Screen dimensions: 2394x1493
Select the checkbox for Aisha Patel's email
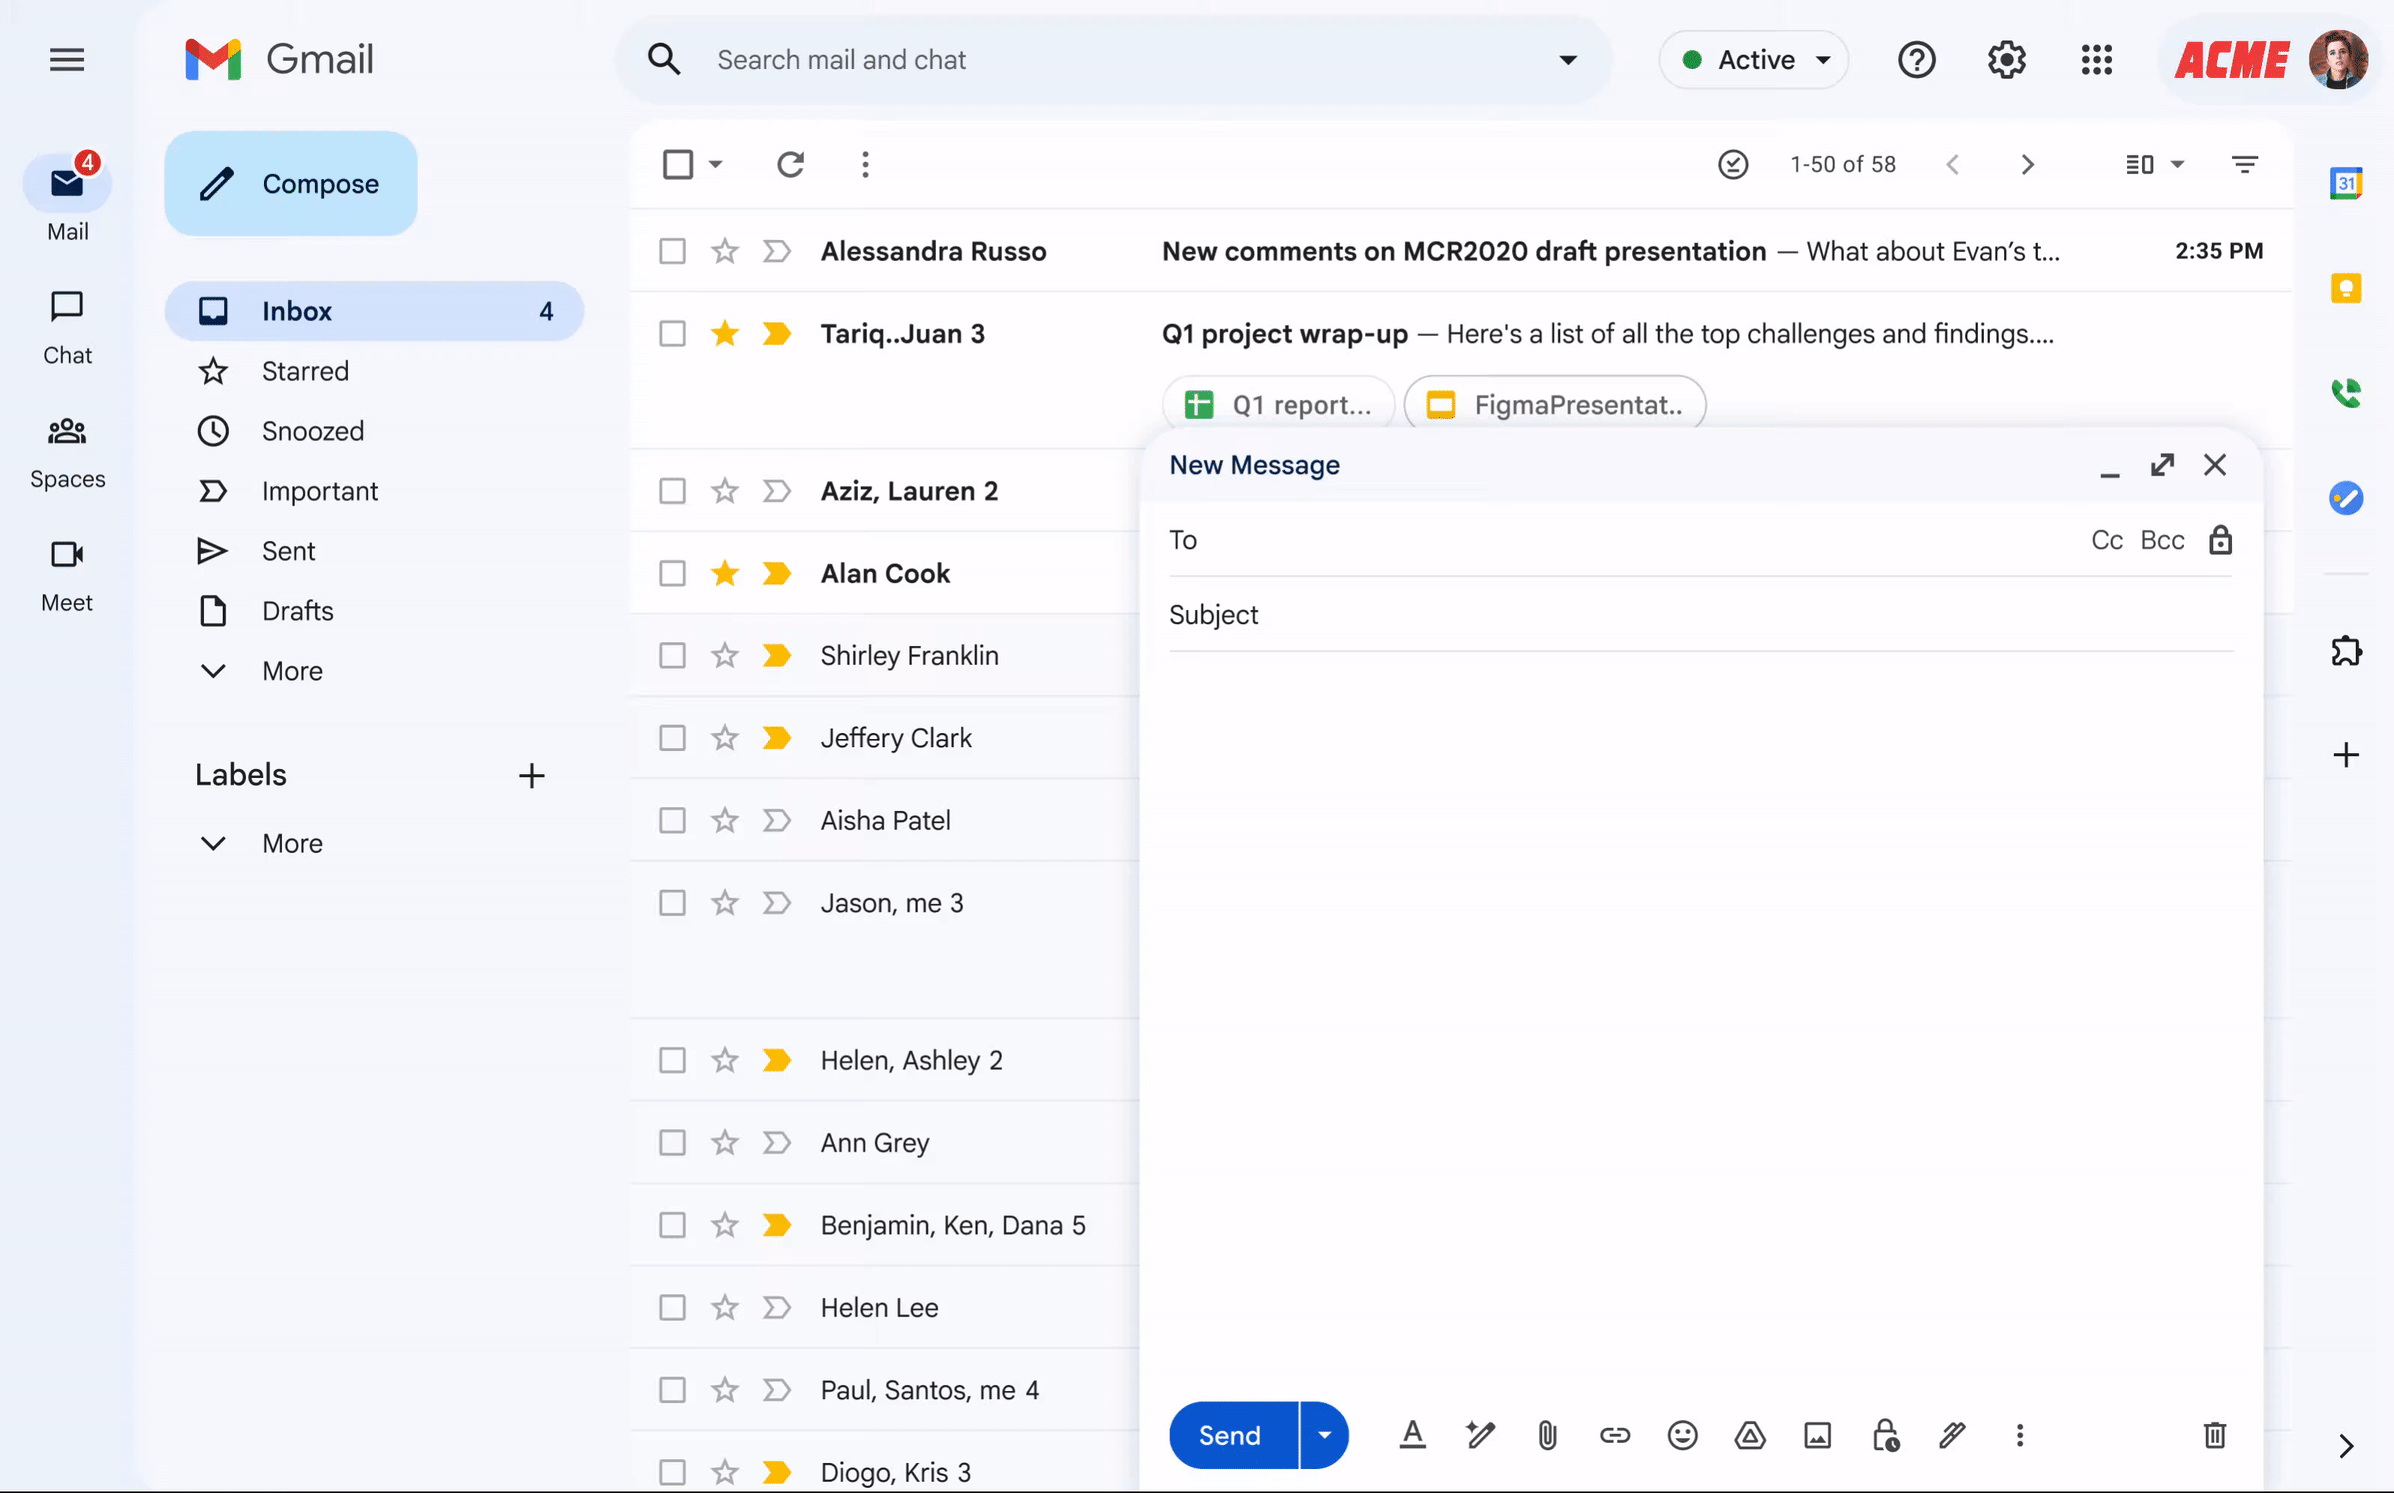pos(671,820)
